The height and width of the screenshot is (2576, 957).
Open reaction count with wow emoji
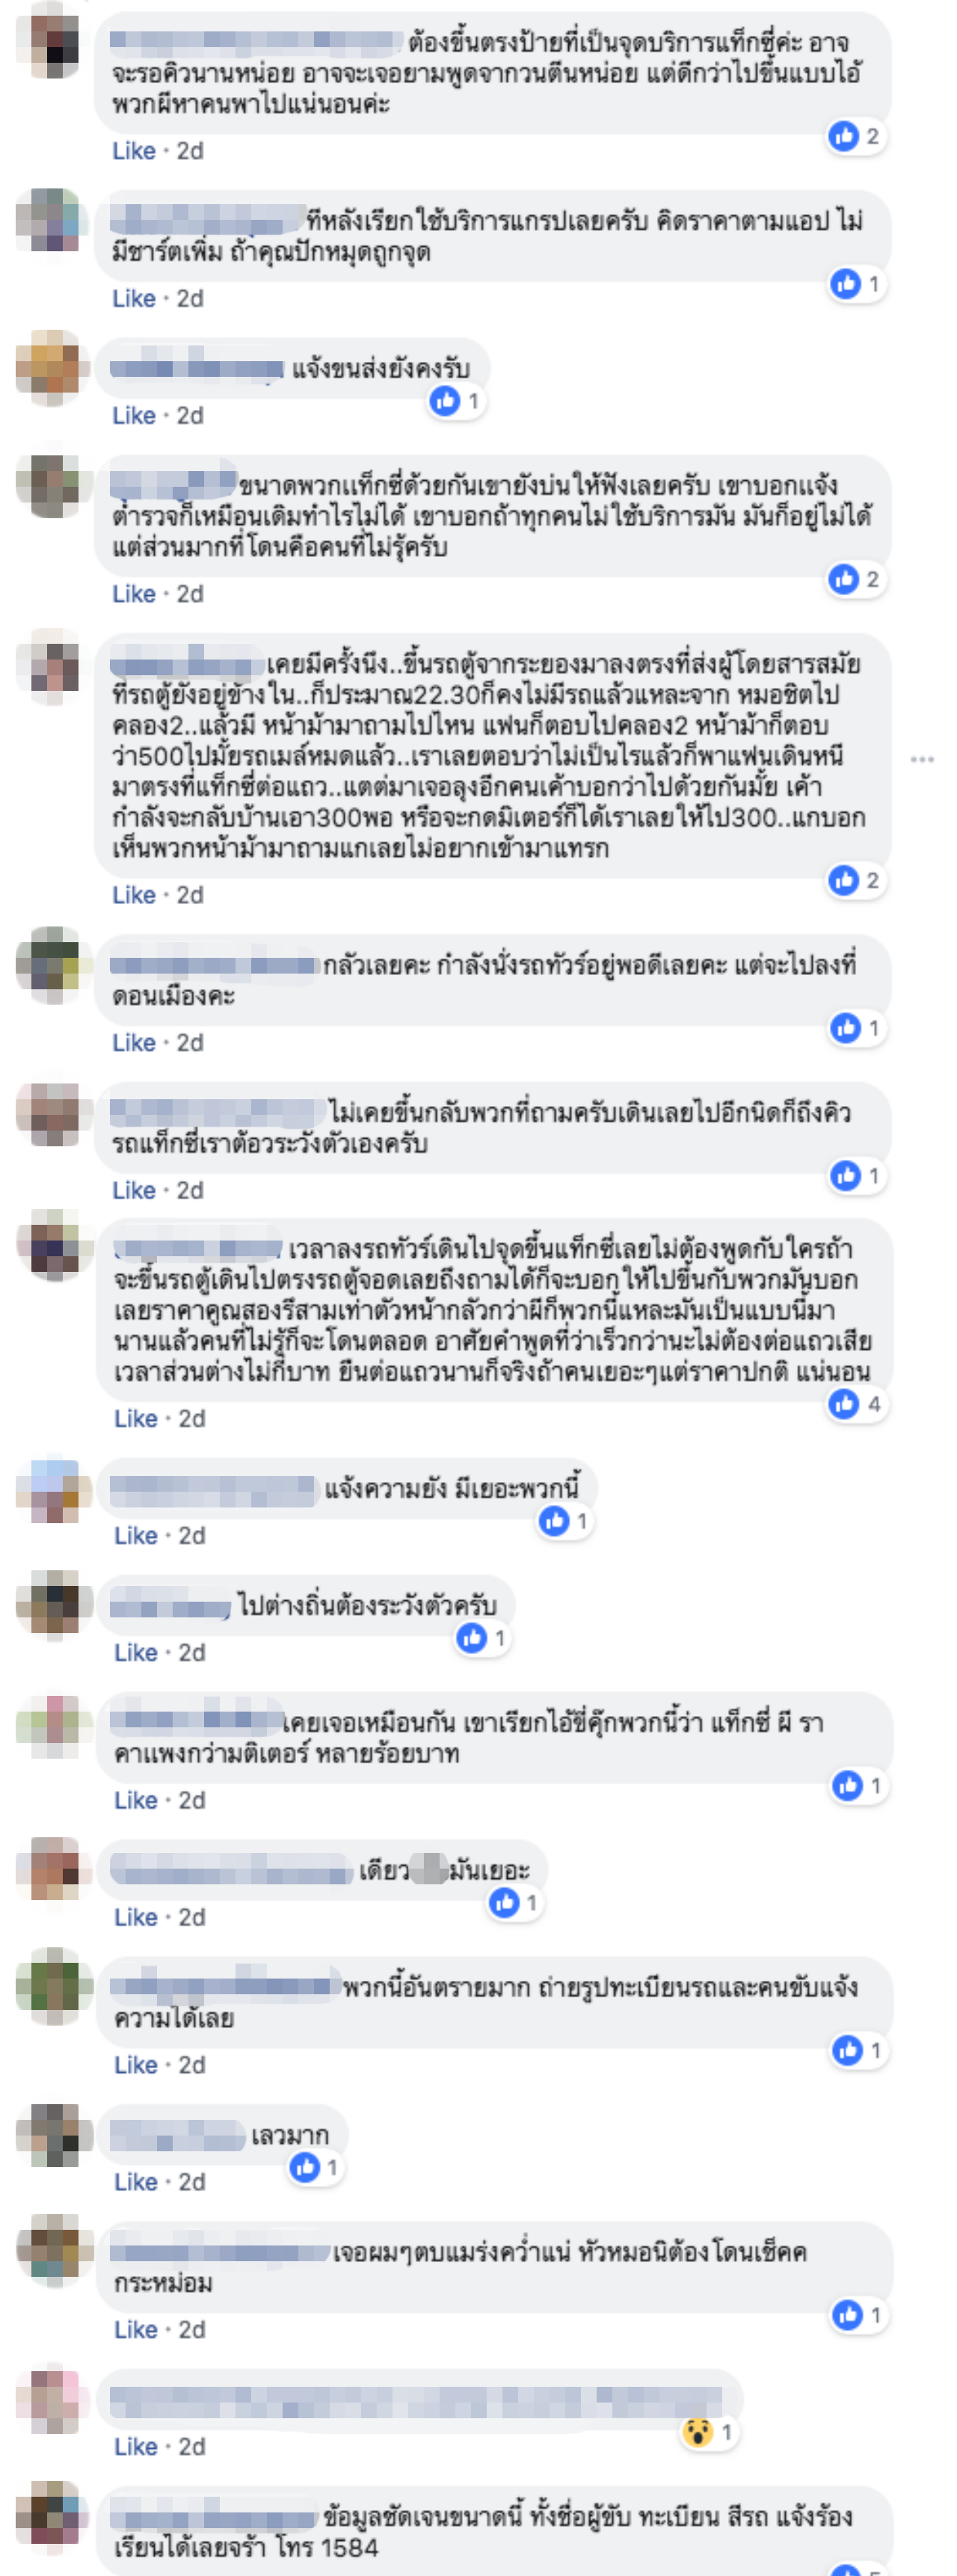(709, 2432)
